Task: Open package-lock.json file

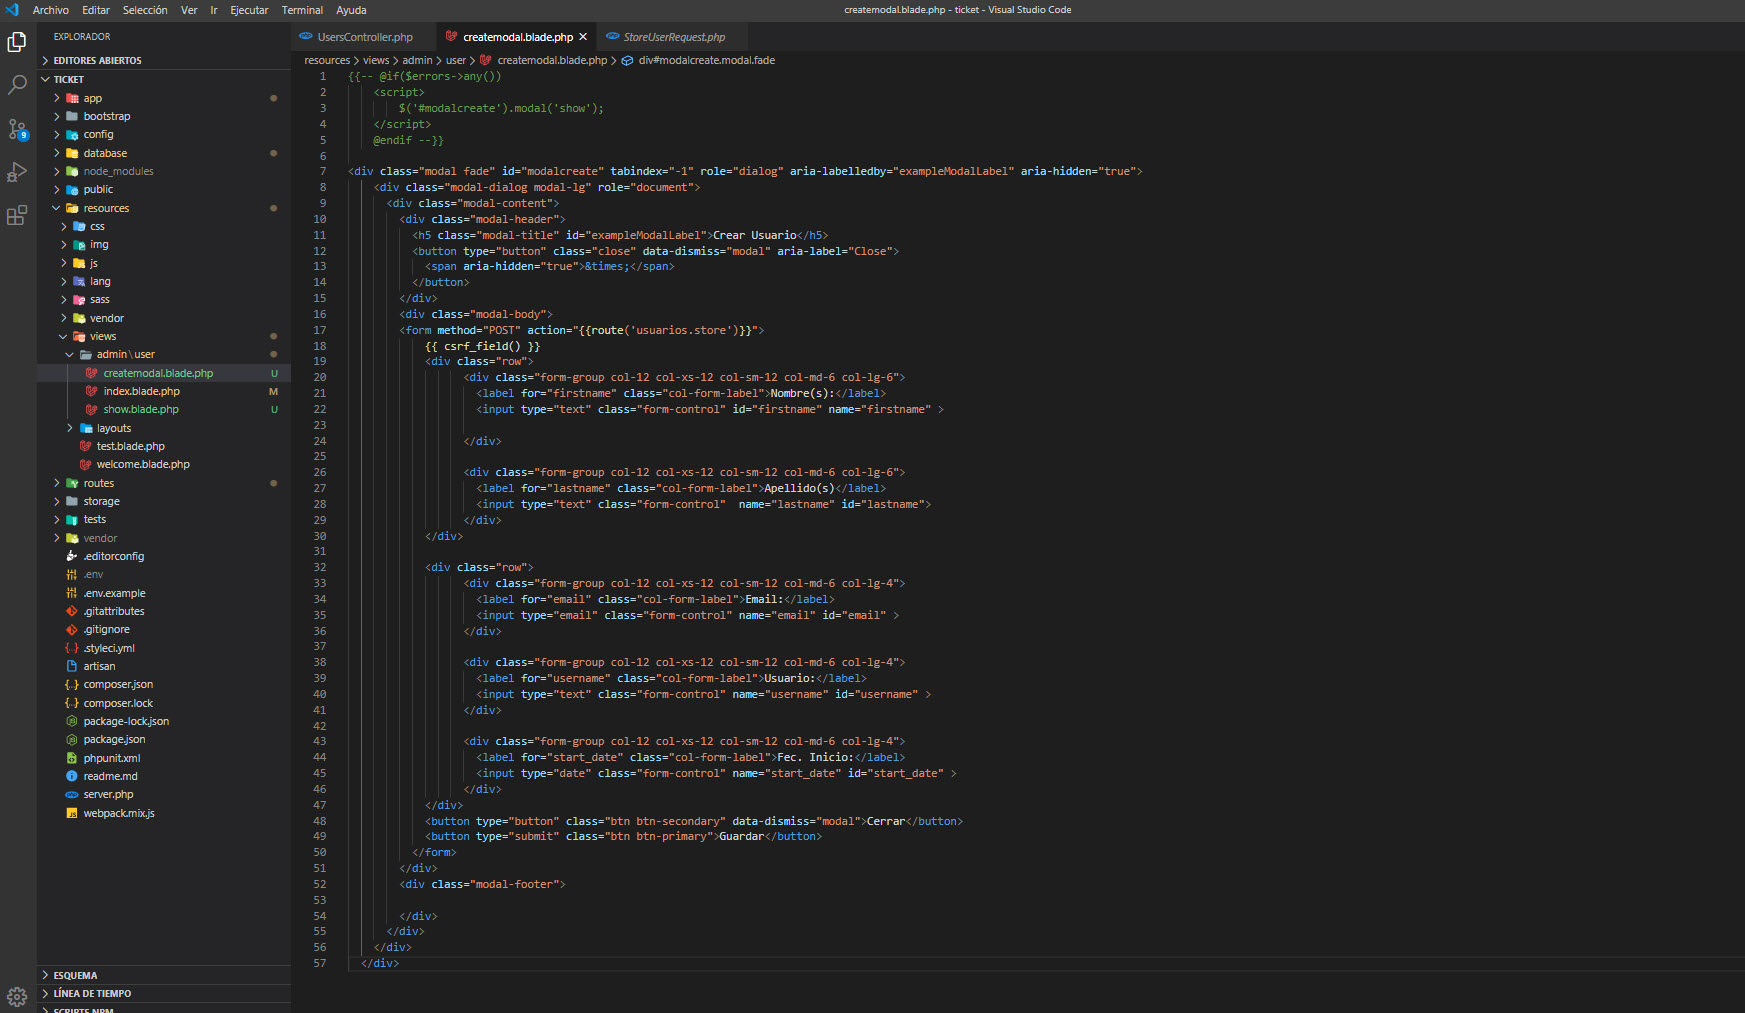Action: coord(126,721)
